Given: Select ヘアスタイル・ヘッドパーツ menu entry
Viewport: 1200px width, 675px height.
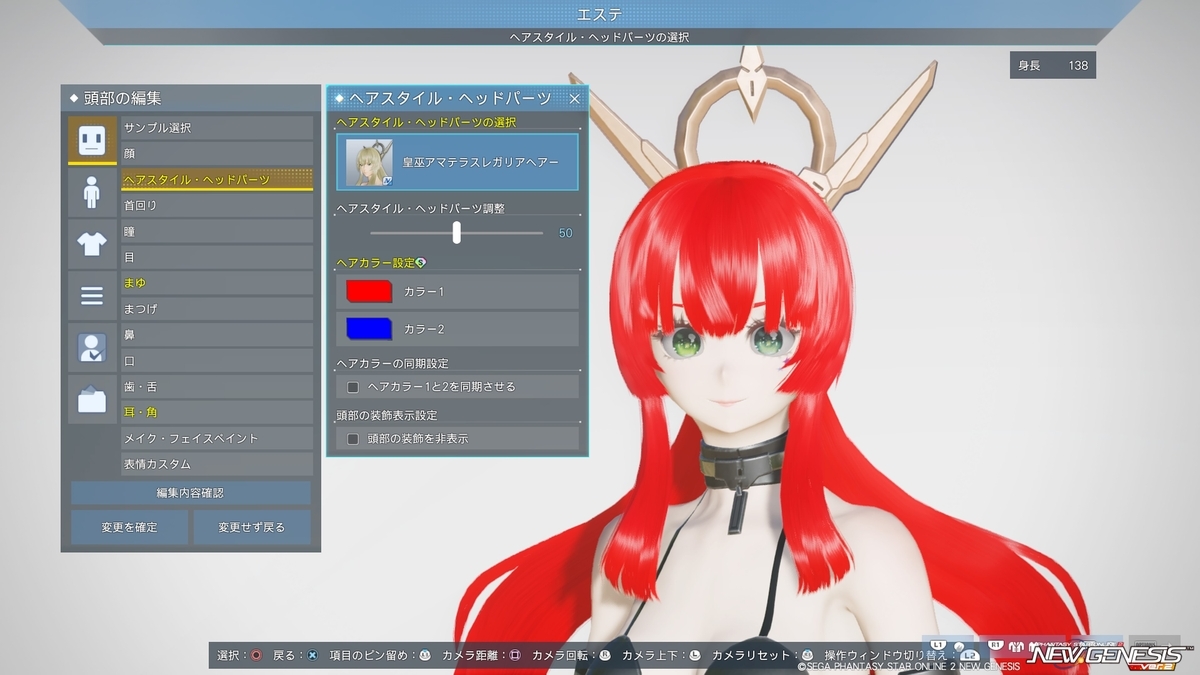Looking at the screenshot, I should 217,180.
